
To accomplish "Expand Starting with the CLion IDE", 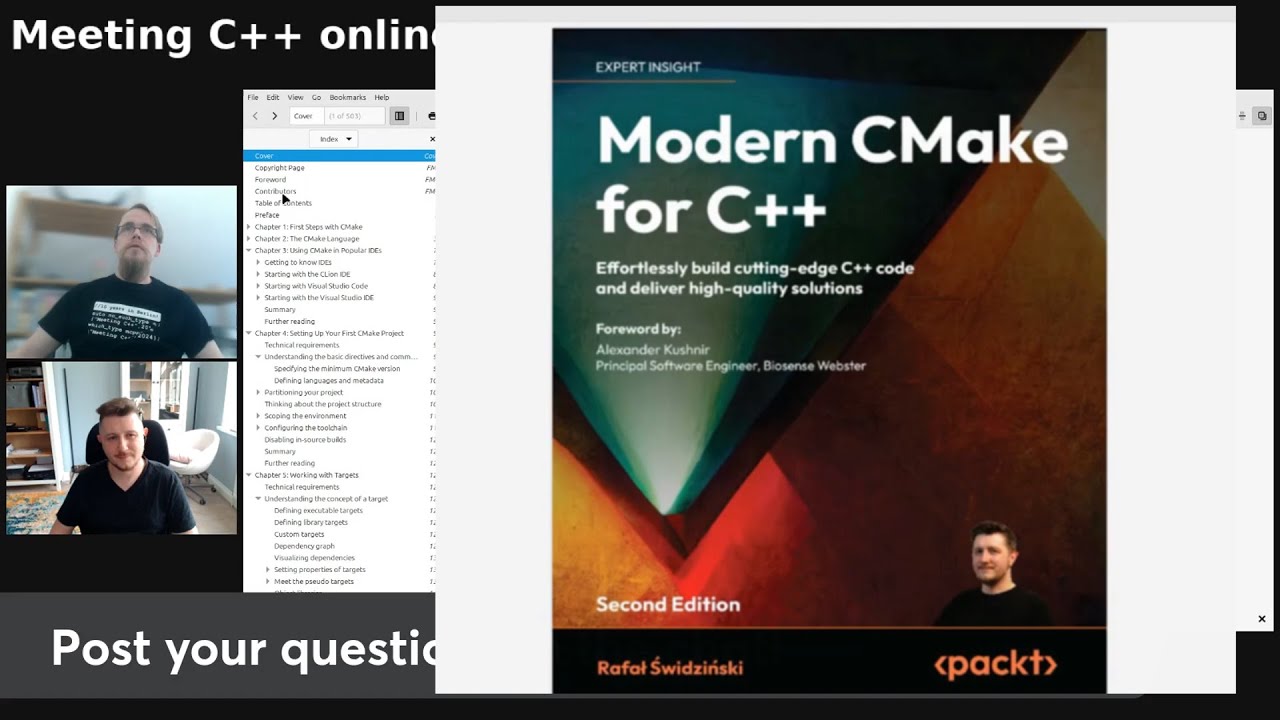I will (x=258, y=274).
